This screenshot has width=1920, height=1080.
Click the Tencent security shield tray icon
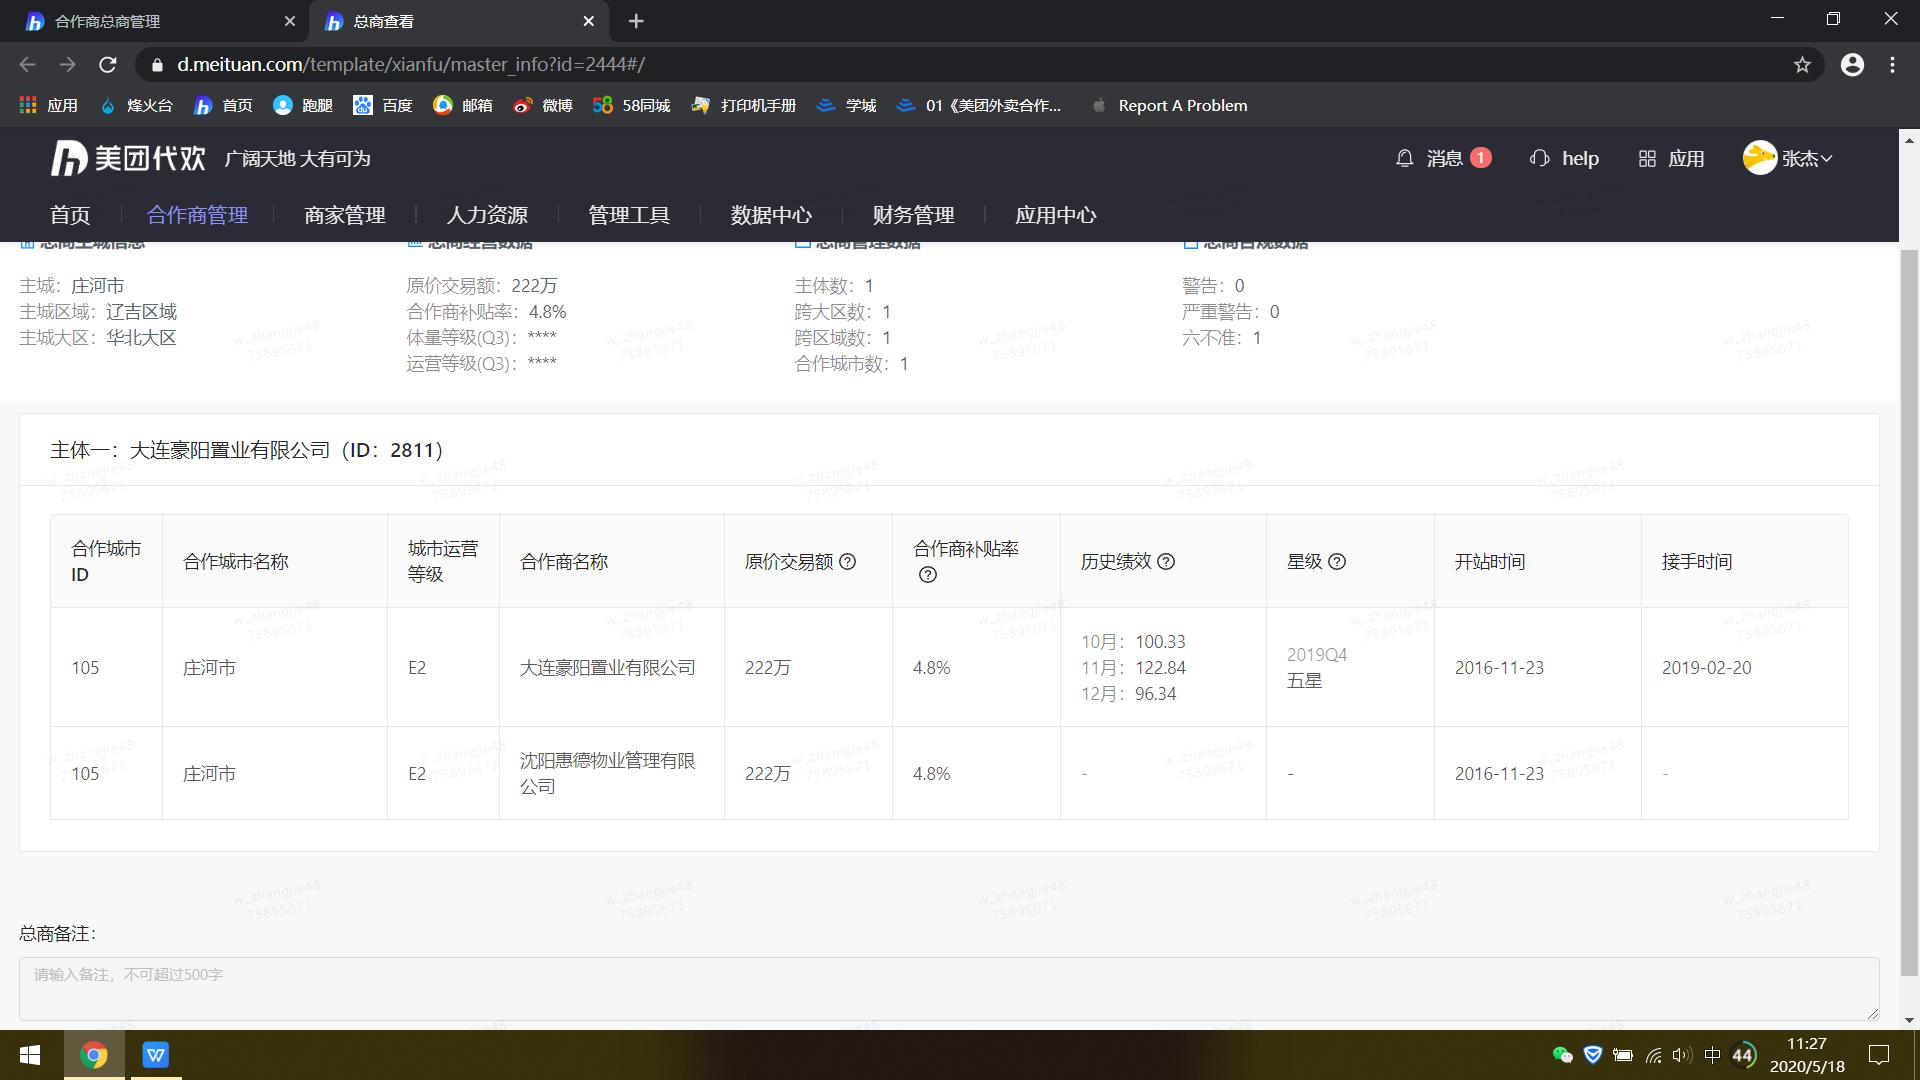pyautogui.click(x=1593, y=1055)
